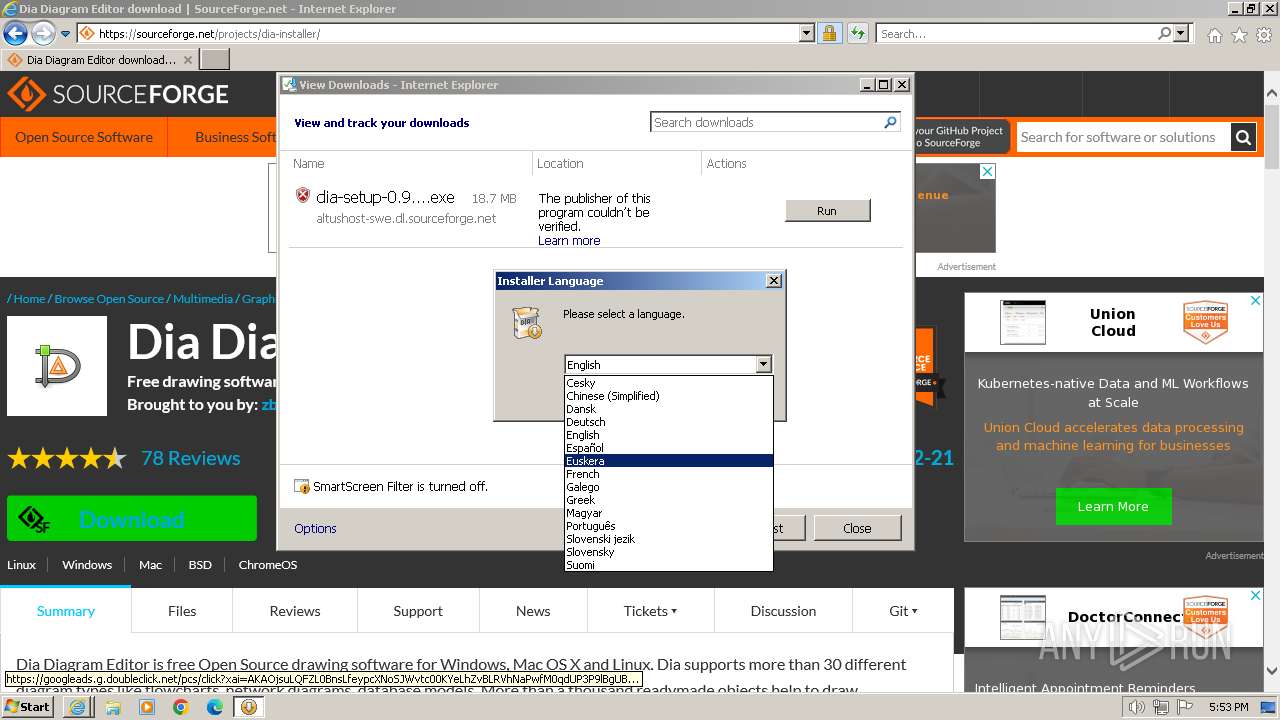Viewport: 1280px width, 720px height.
Task: Click the Internet Explorer taskbar icon
Action: 77,707
